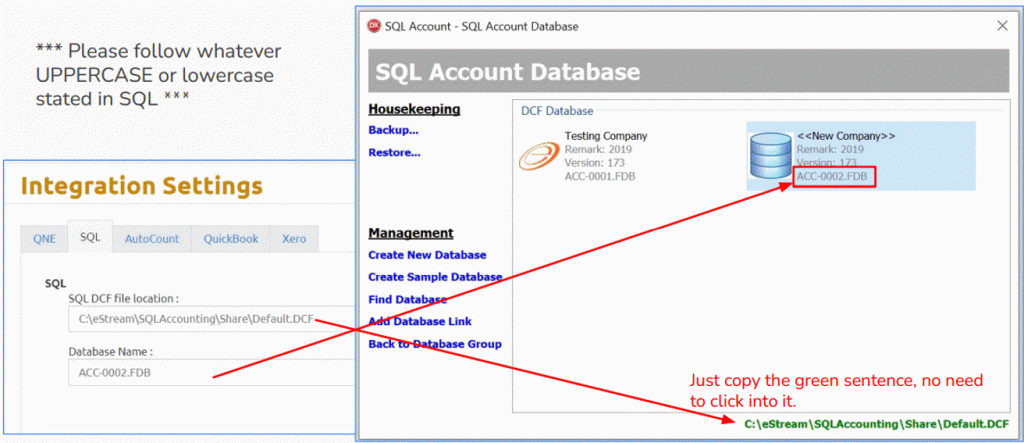Click the Housekeeping section heading

[x=414, y=108]
